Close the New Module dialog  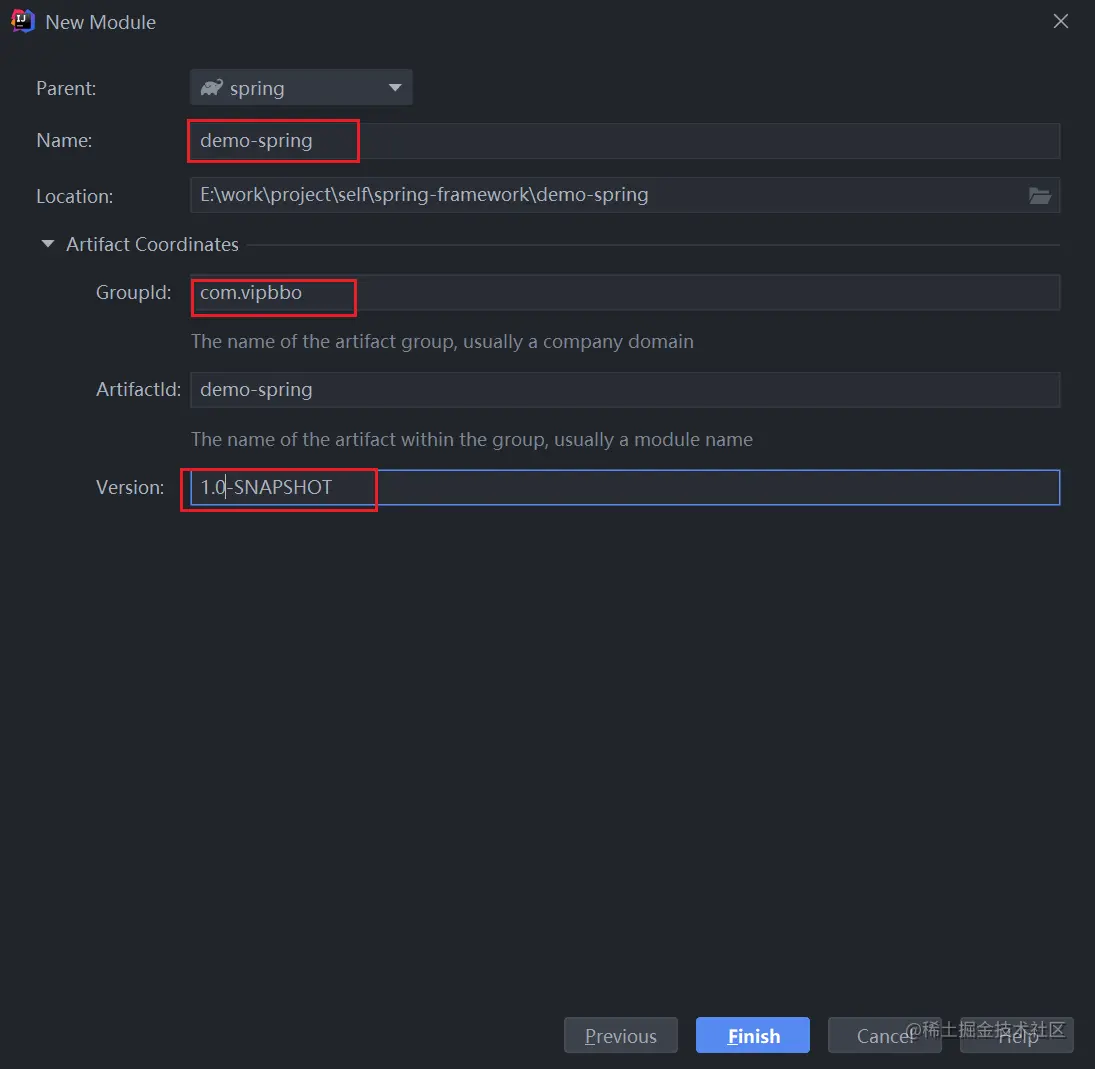pyautogui.click(x=1060, y=22)
